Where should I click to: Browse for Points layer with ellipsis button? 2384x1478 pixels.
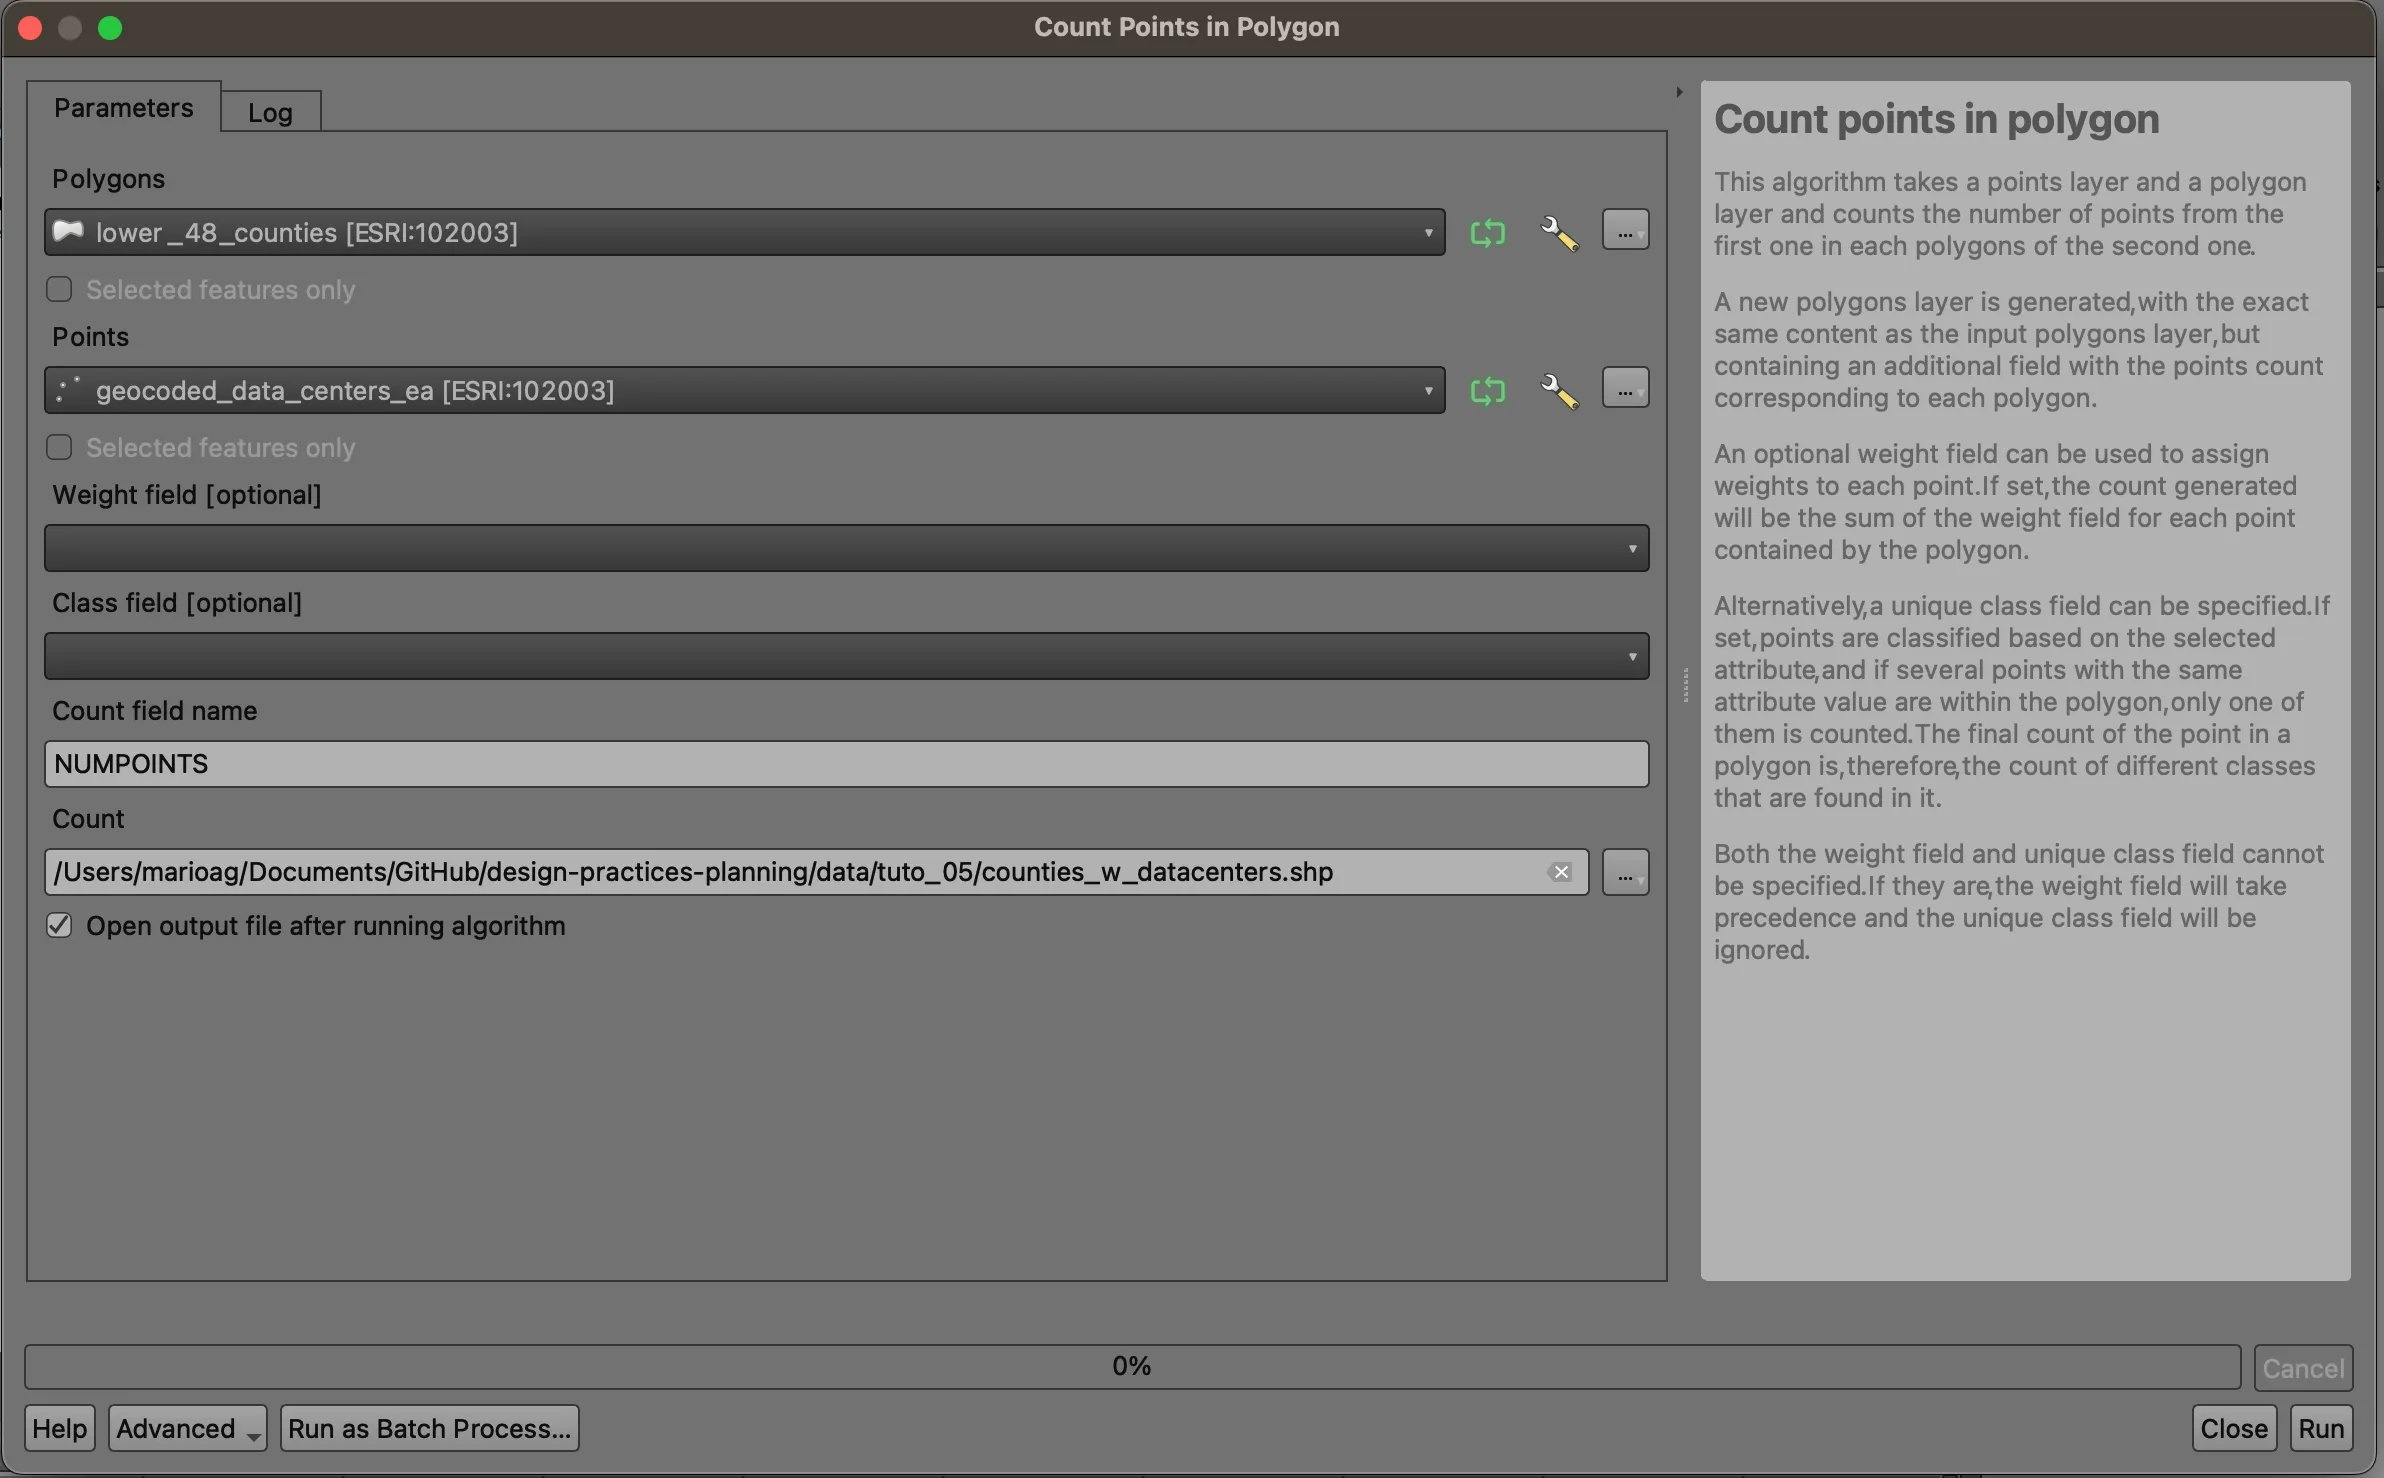(1625, 389)
